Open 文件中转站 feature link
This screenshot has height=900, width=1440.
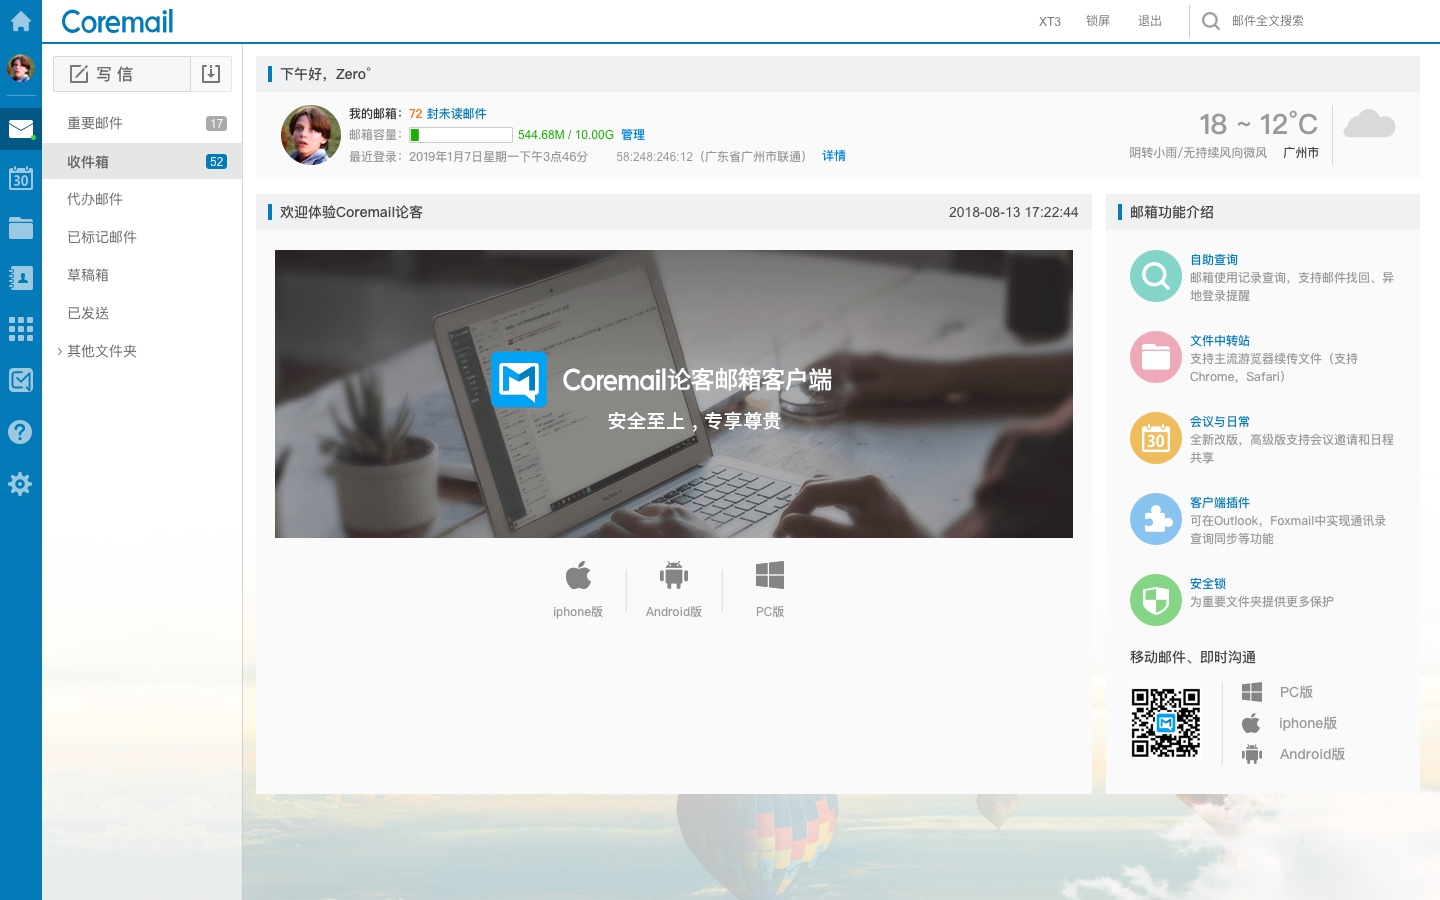click(x=1220, y=341)
